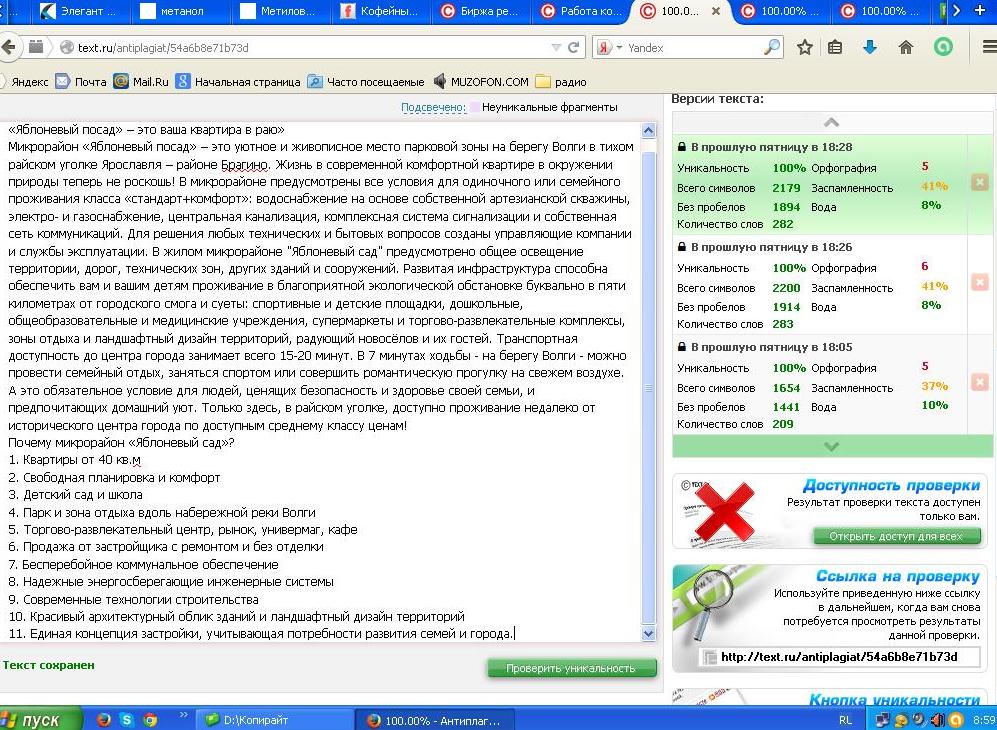This screenshot has height=730, width=997.
Task: Click the volume speaker icon in tray
Action: 937,720
